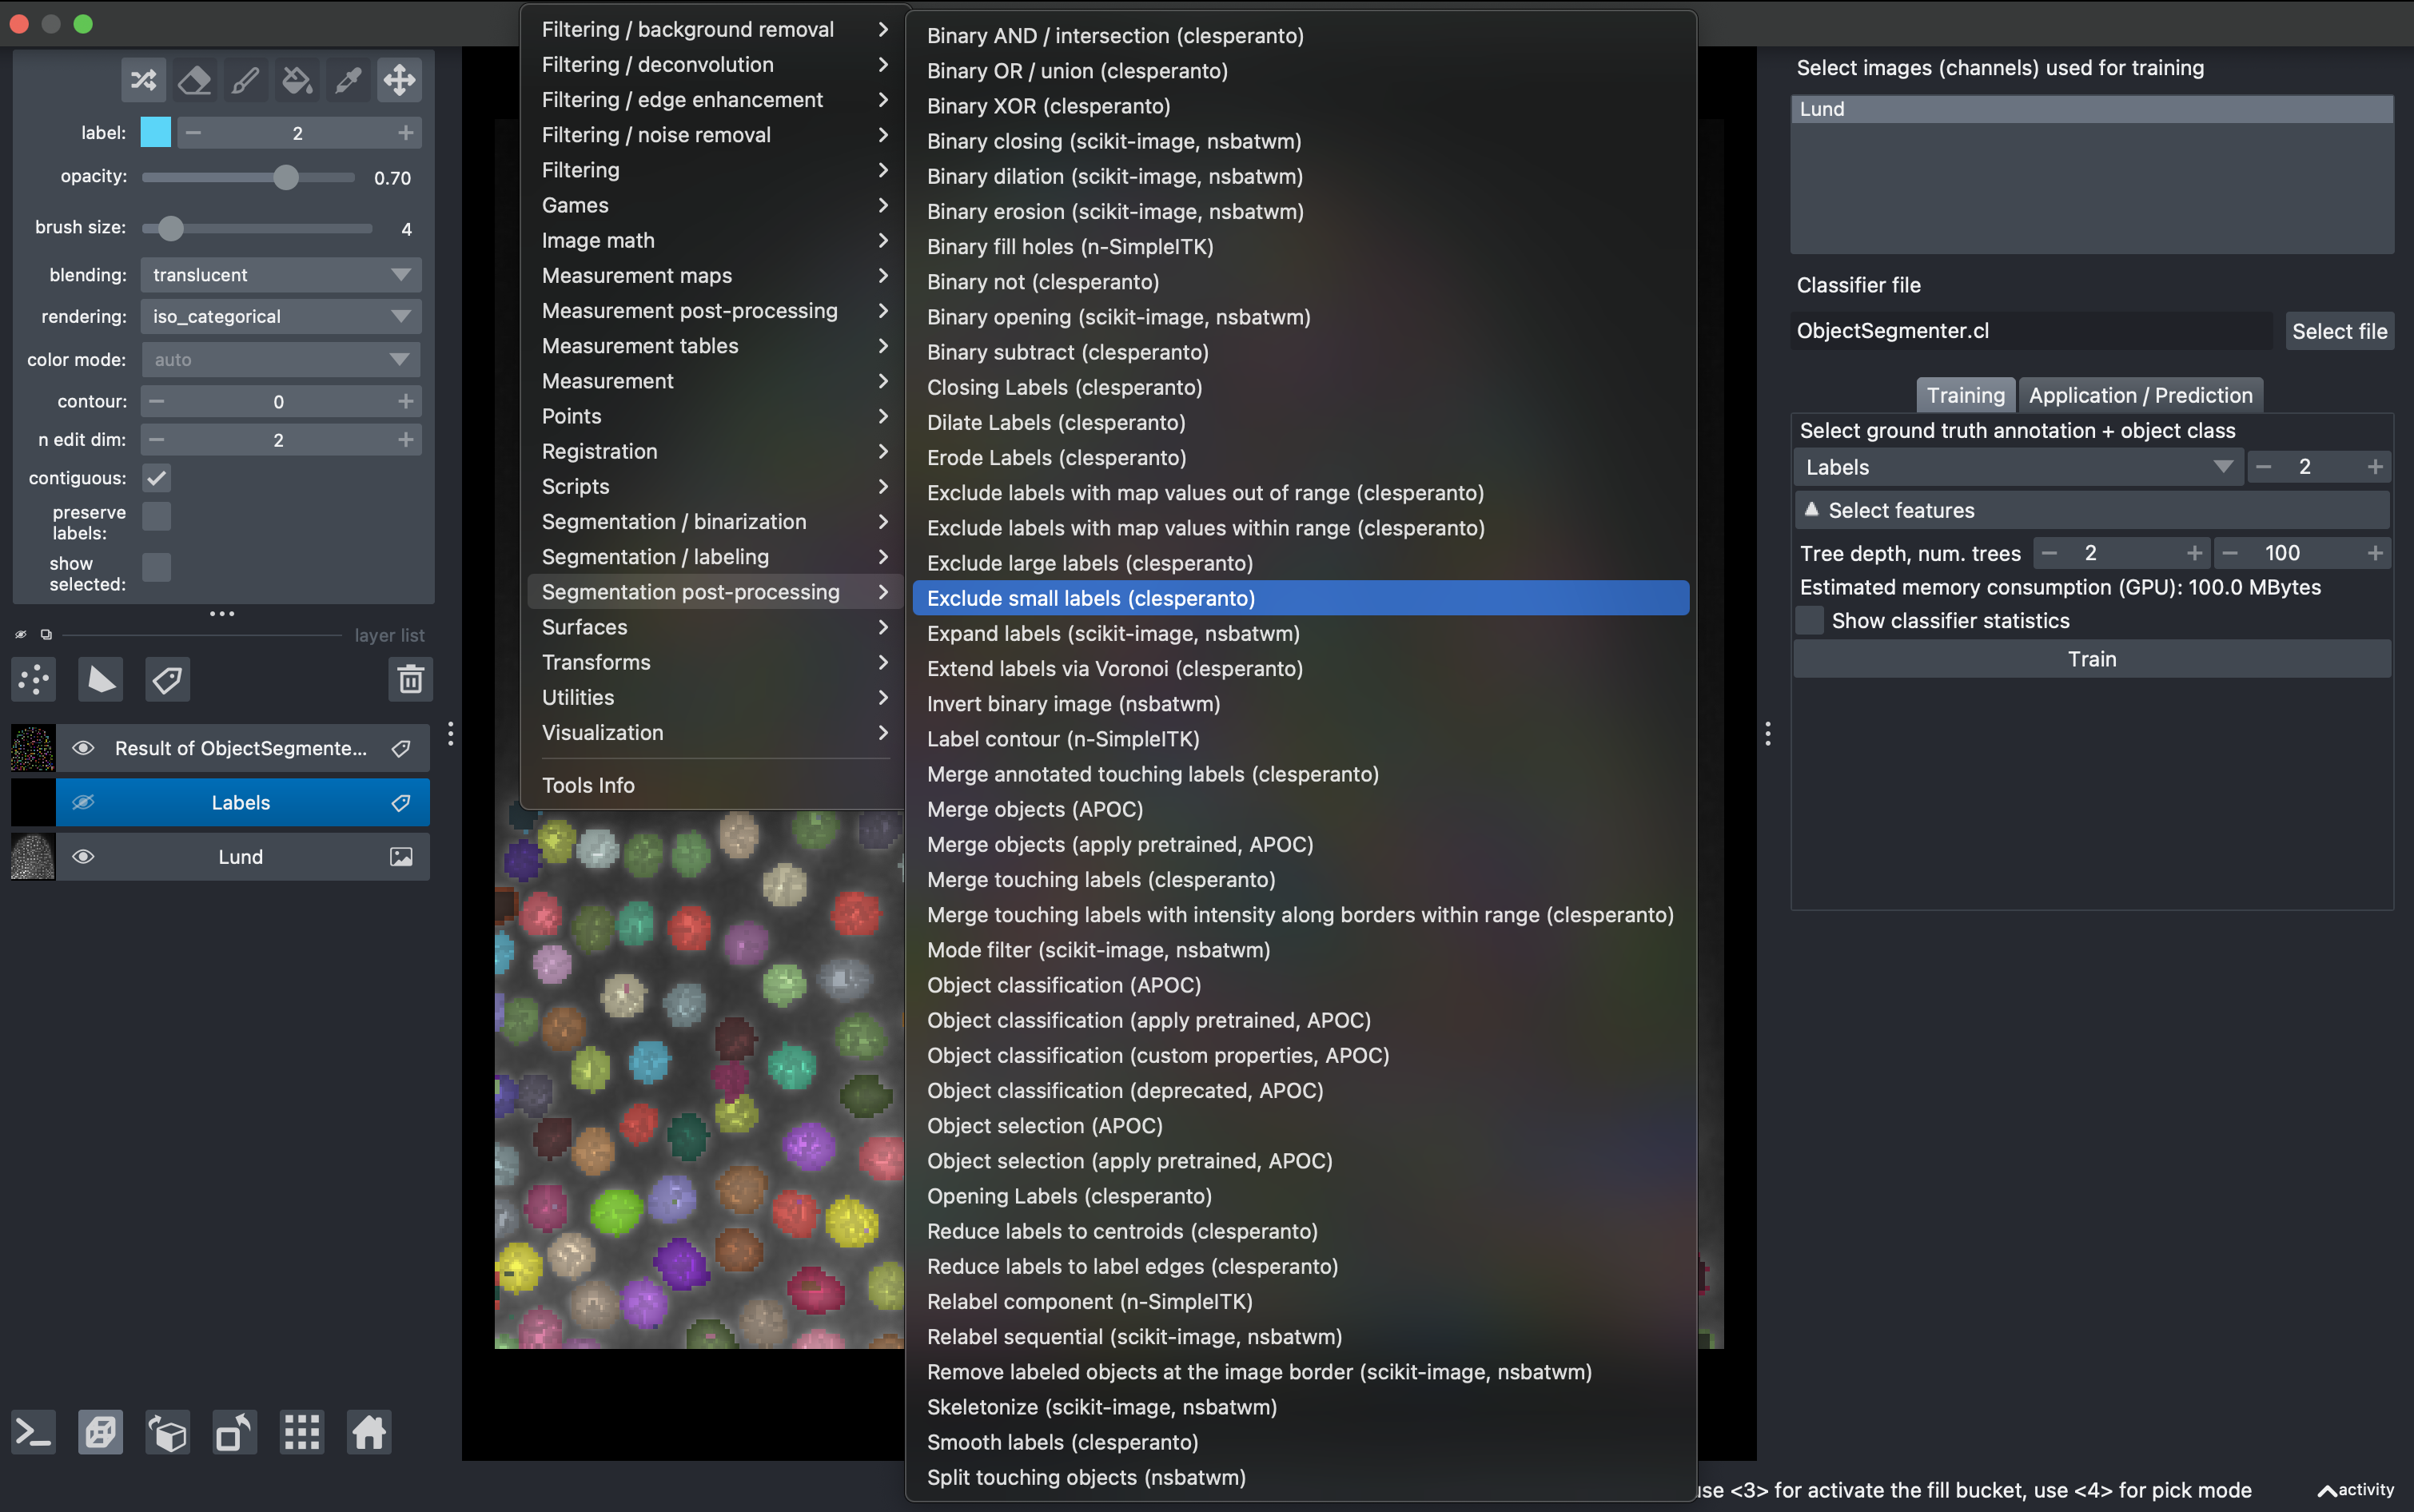Delete the selected layer
2414x1512 pixels.
tap(411, 679)
